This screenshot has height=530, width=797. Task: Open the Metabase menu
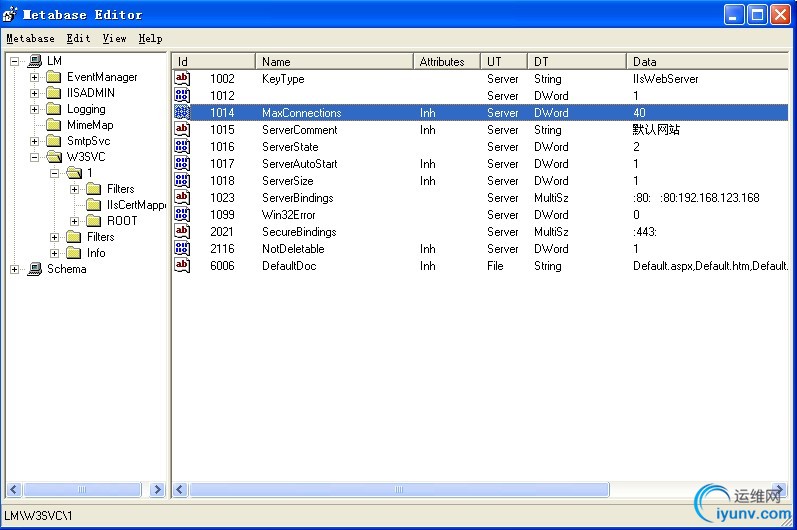(x=30, y=39)
